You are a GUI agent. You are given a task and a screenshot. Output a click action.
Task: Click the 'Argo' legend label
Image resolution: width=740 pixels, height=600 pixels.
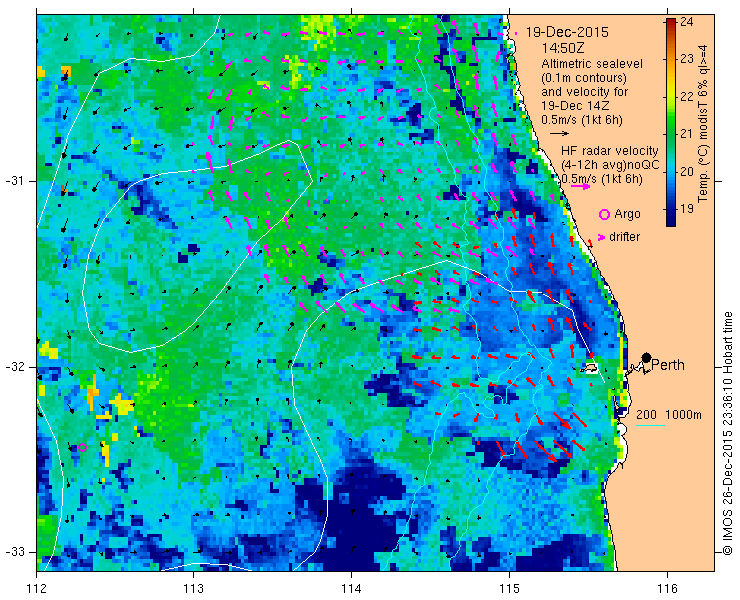tap(627, 214)
